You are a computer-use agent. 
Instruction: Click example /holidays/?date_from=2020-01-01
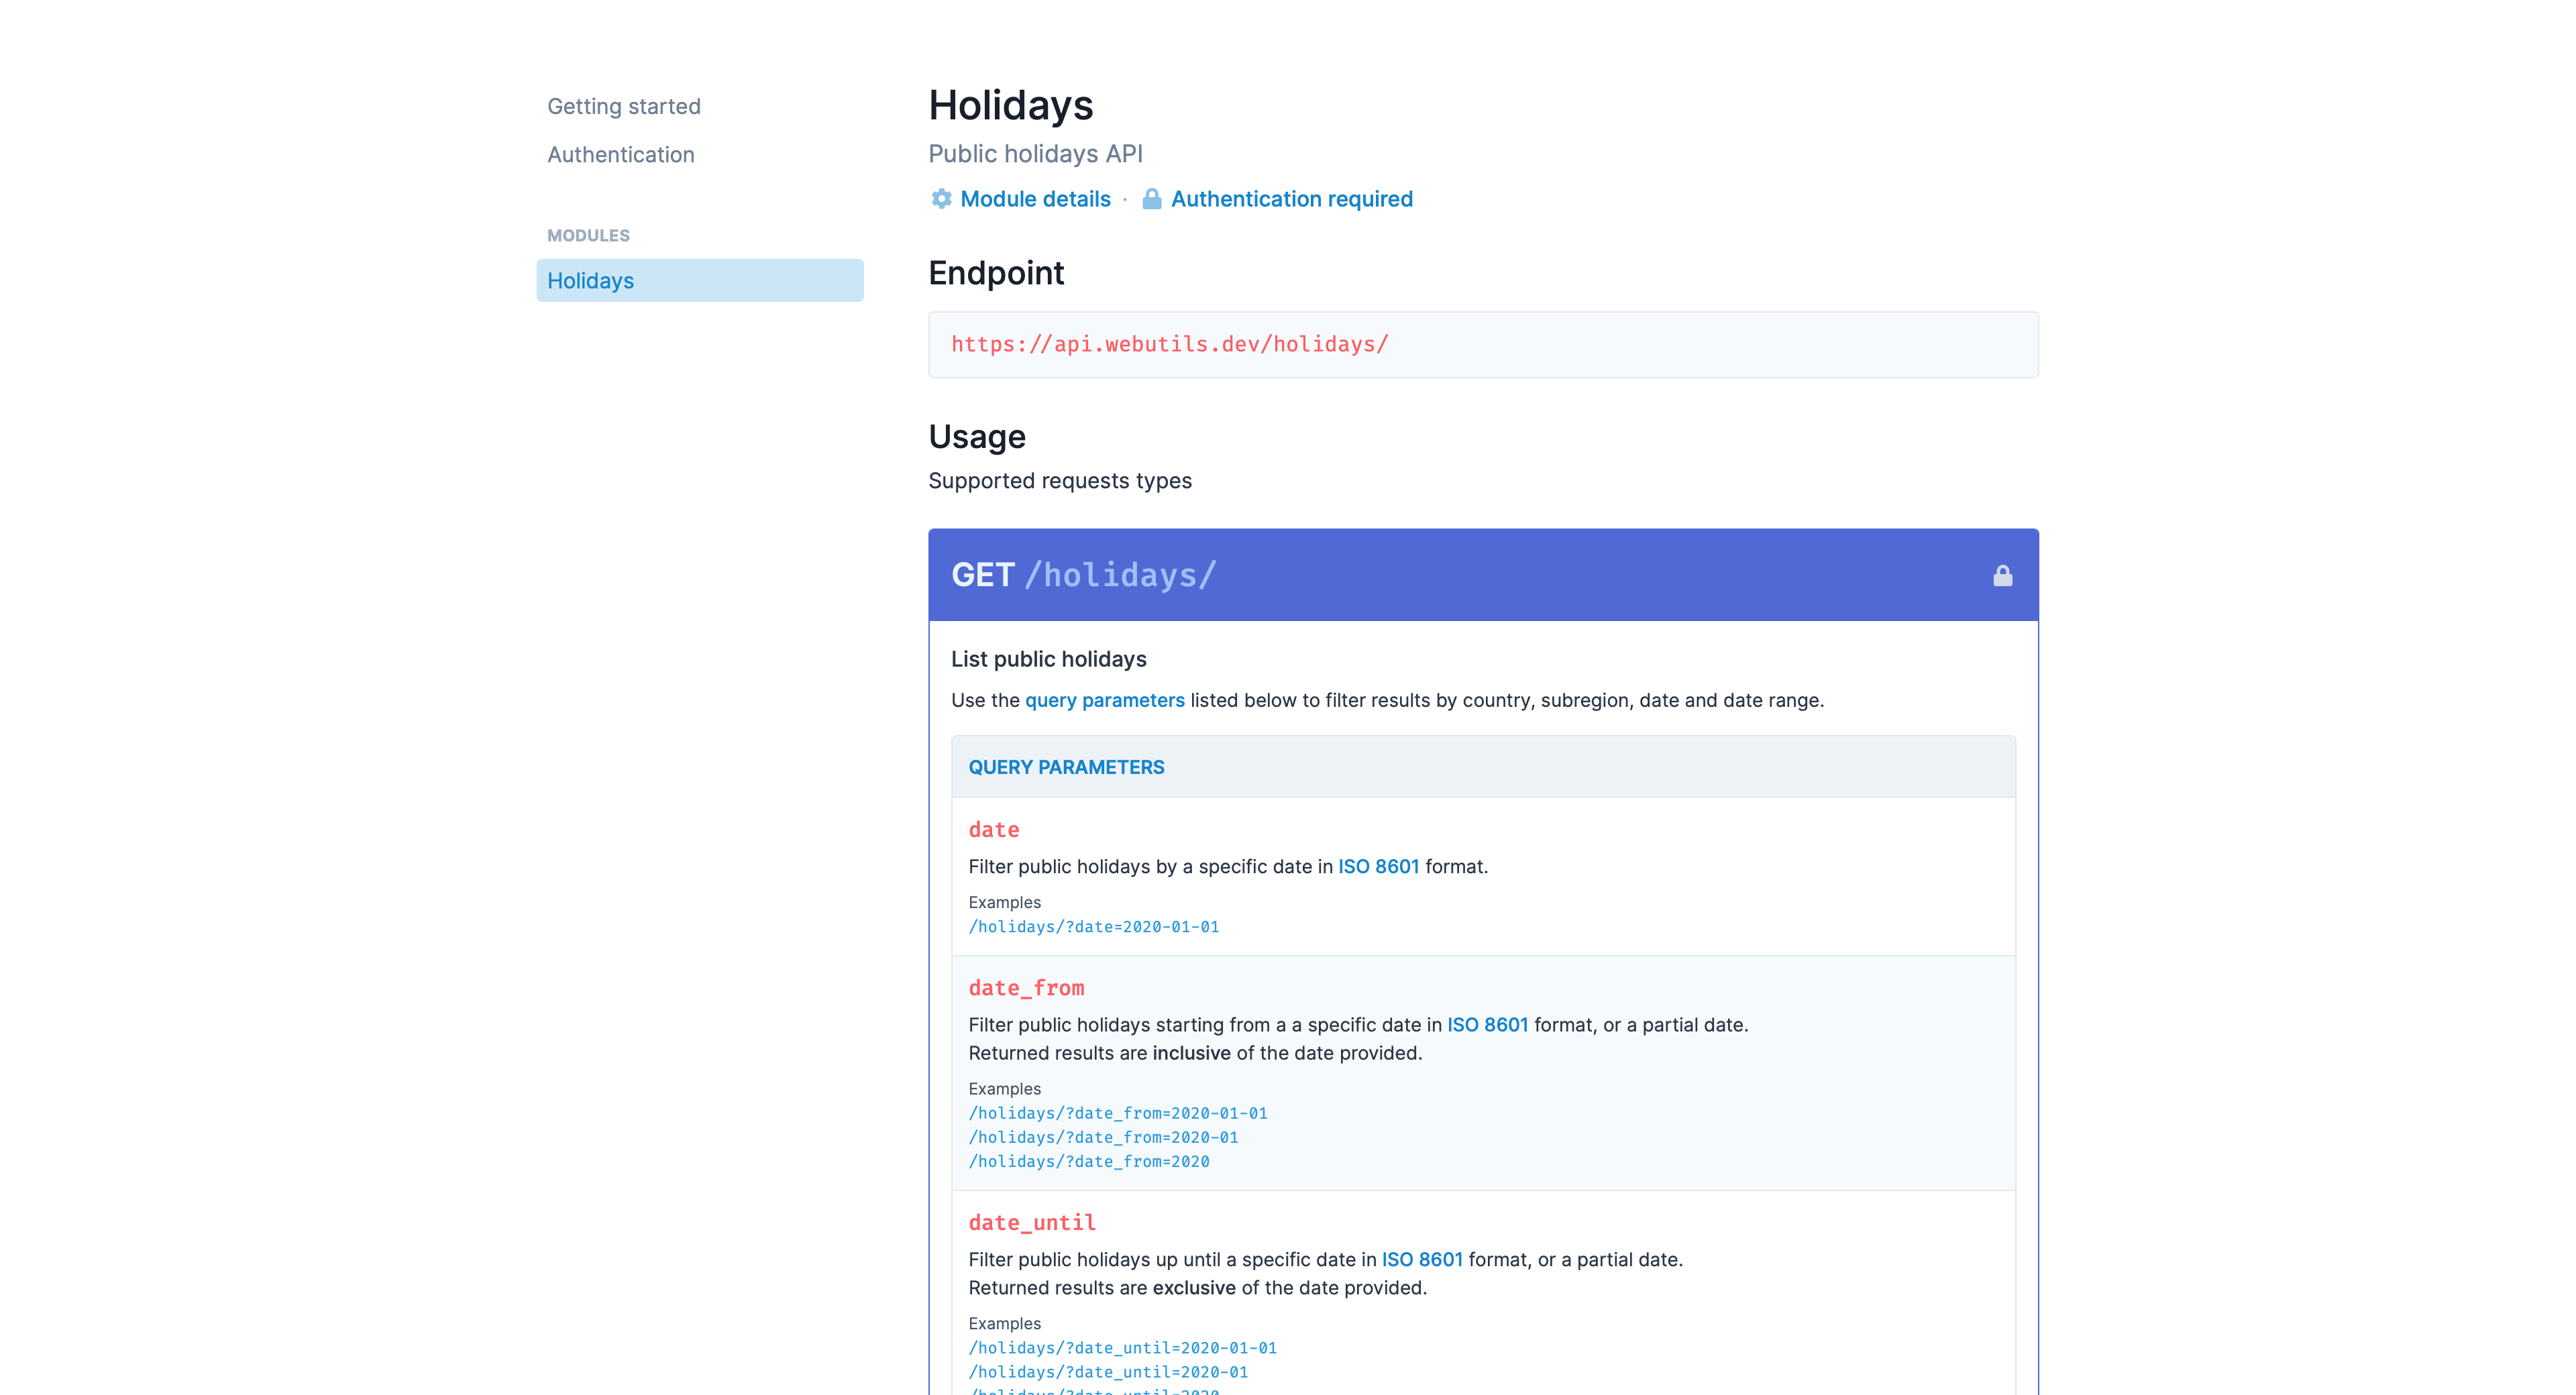[1117, 1113]
